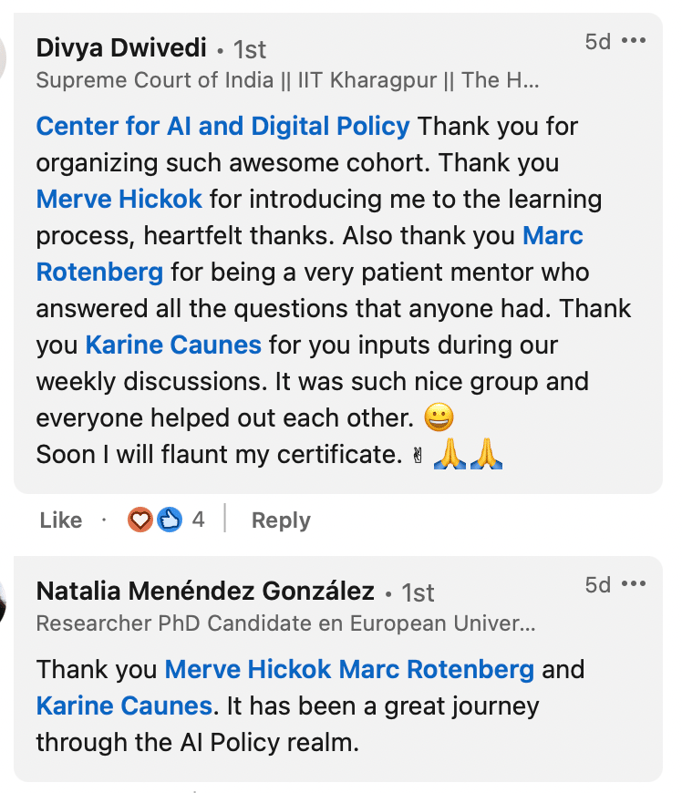Open Divya Dwivedi's profile name
This screenshot has height=793, width=682.
pyautogui.click(x=122, y=47)
